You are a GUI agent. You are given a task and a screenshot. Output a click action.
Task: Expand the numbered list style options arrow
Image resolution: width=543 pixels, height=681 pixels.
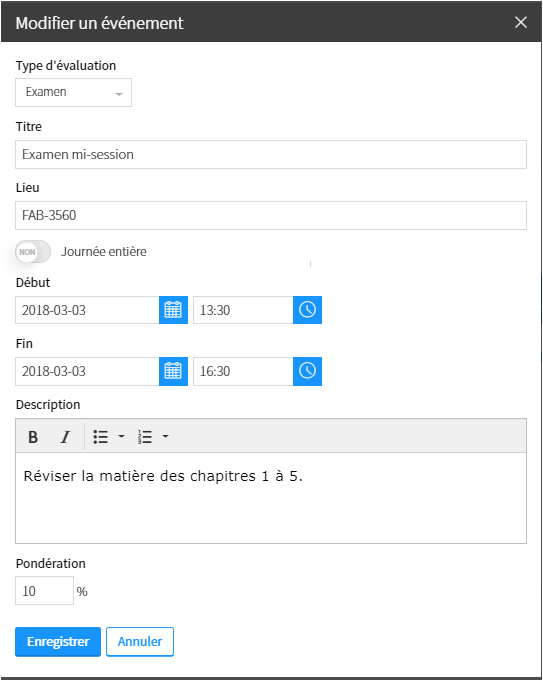[x=166, y=436]
